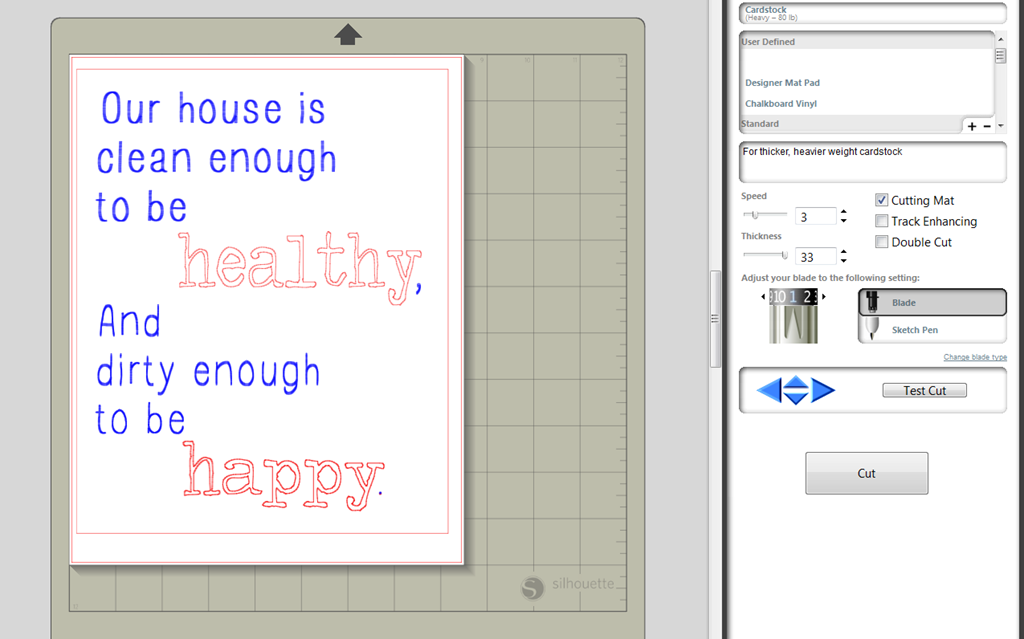Viewport: 1024px width, 639px height.
Task: Click the Speed slider
Action: point(765,214)
